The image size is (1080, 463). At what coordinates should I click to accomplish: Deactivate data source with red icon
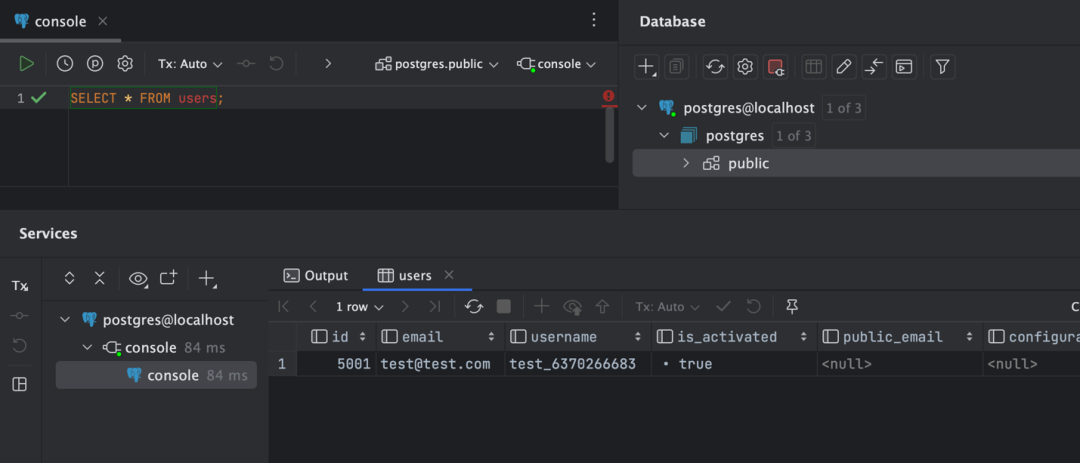click(776, 67)
